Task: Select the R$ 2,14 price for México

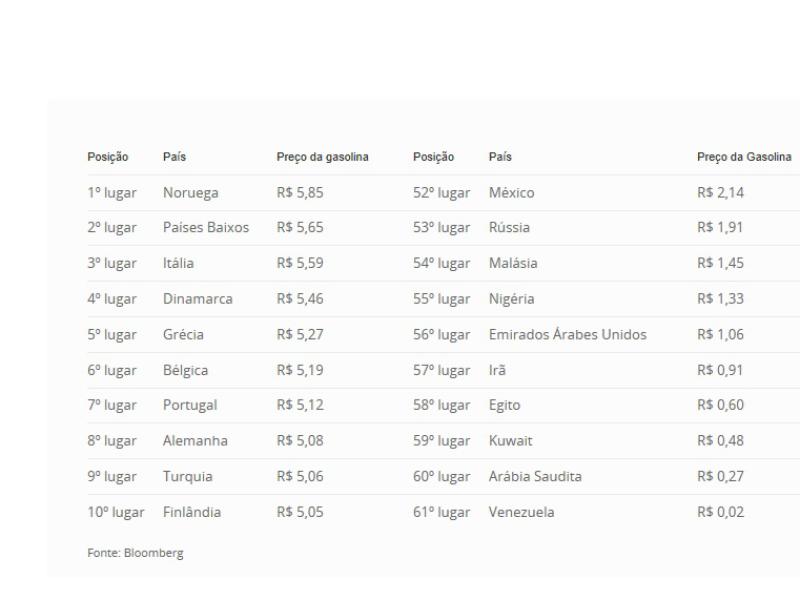Action: click(x=720, y=193)
